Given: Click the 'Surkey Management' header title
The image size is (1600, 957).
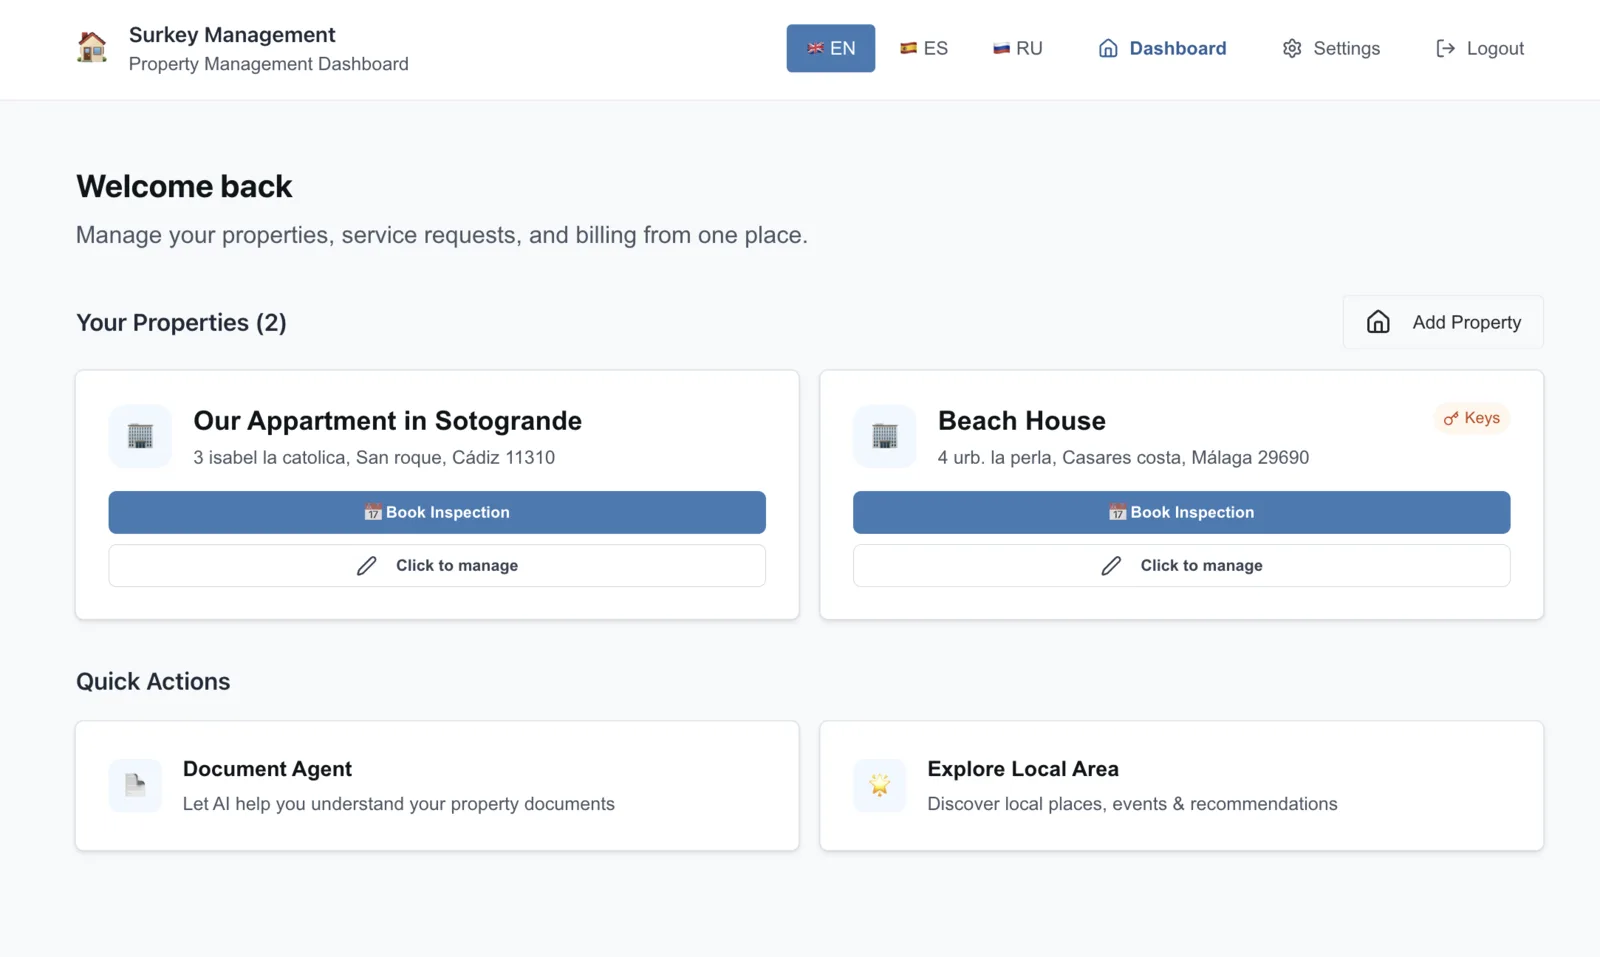Looking at the screenshot, I should point(232,35).
